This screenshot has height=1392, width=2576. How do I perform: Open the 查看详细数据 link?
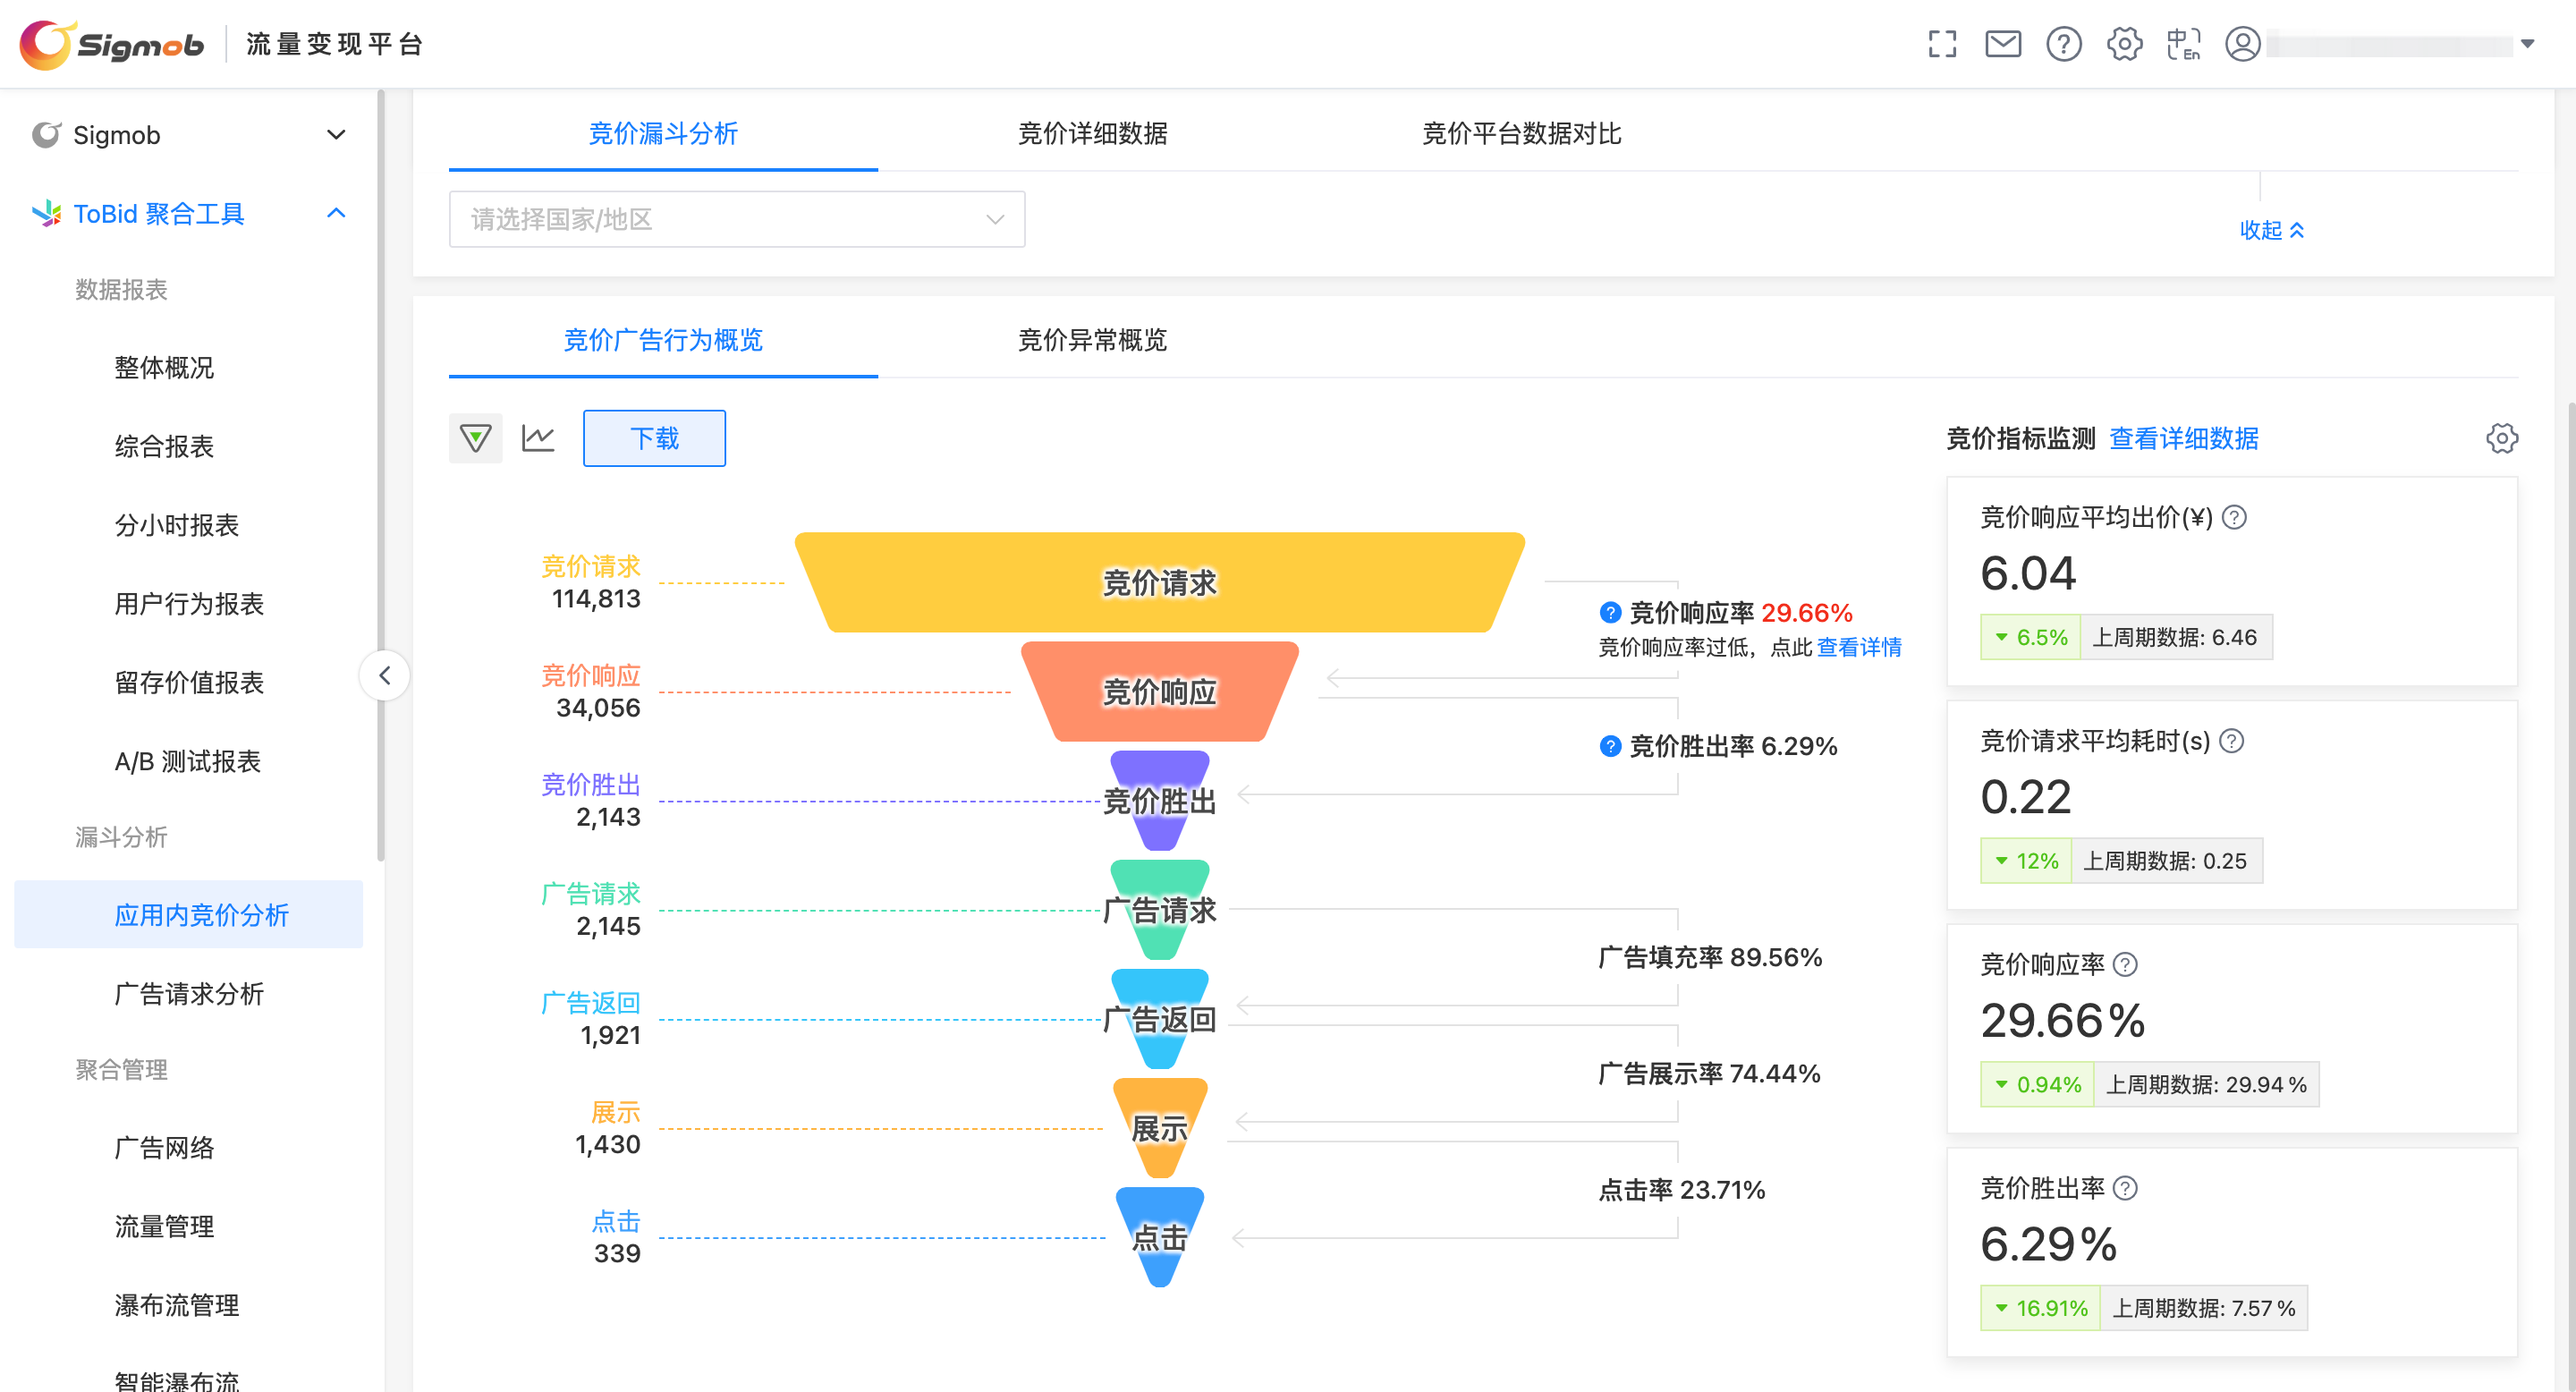(2183, 438)
